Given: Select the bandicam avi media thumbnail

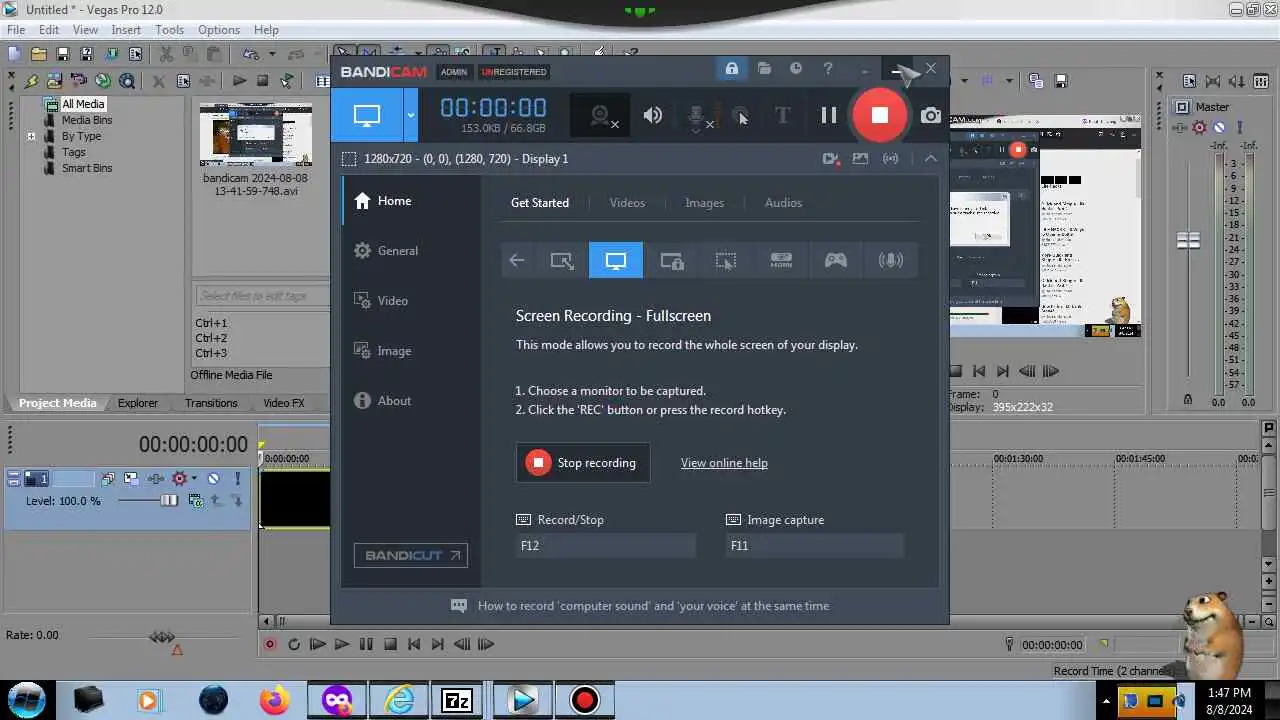Looking at the screenshot, I should click(x=255, y=134).
